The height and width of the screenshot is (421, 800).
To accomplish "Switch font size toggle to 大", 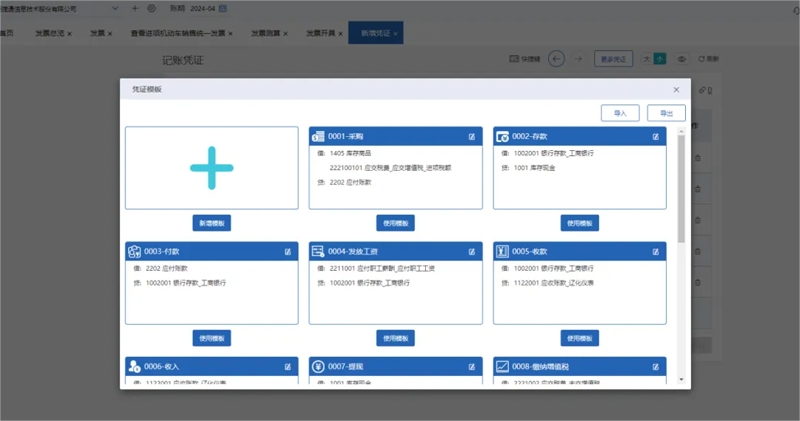I will pos(647,59).
